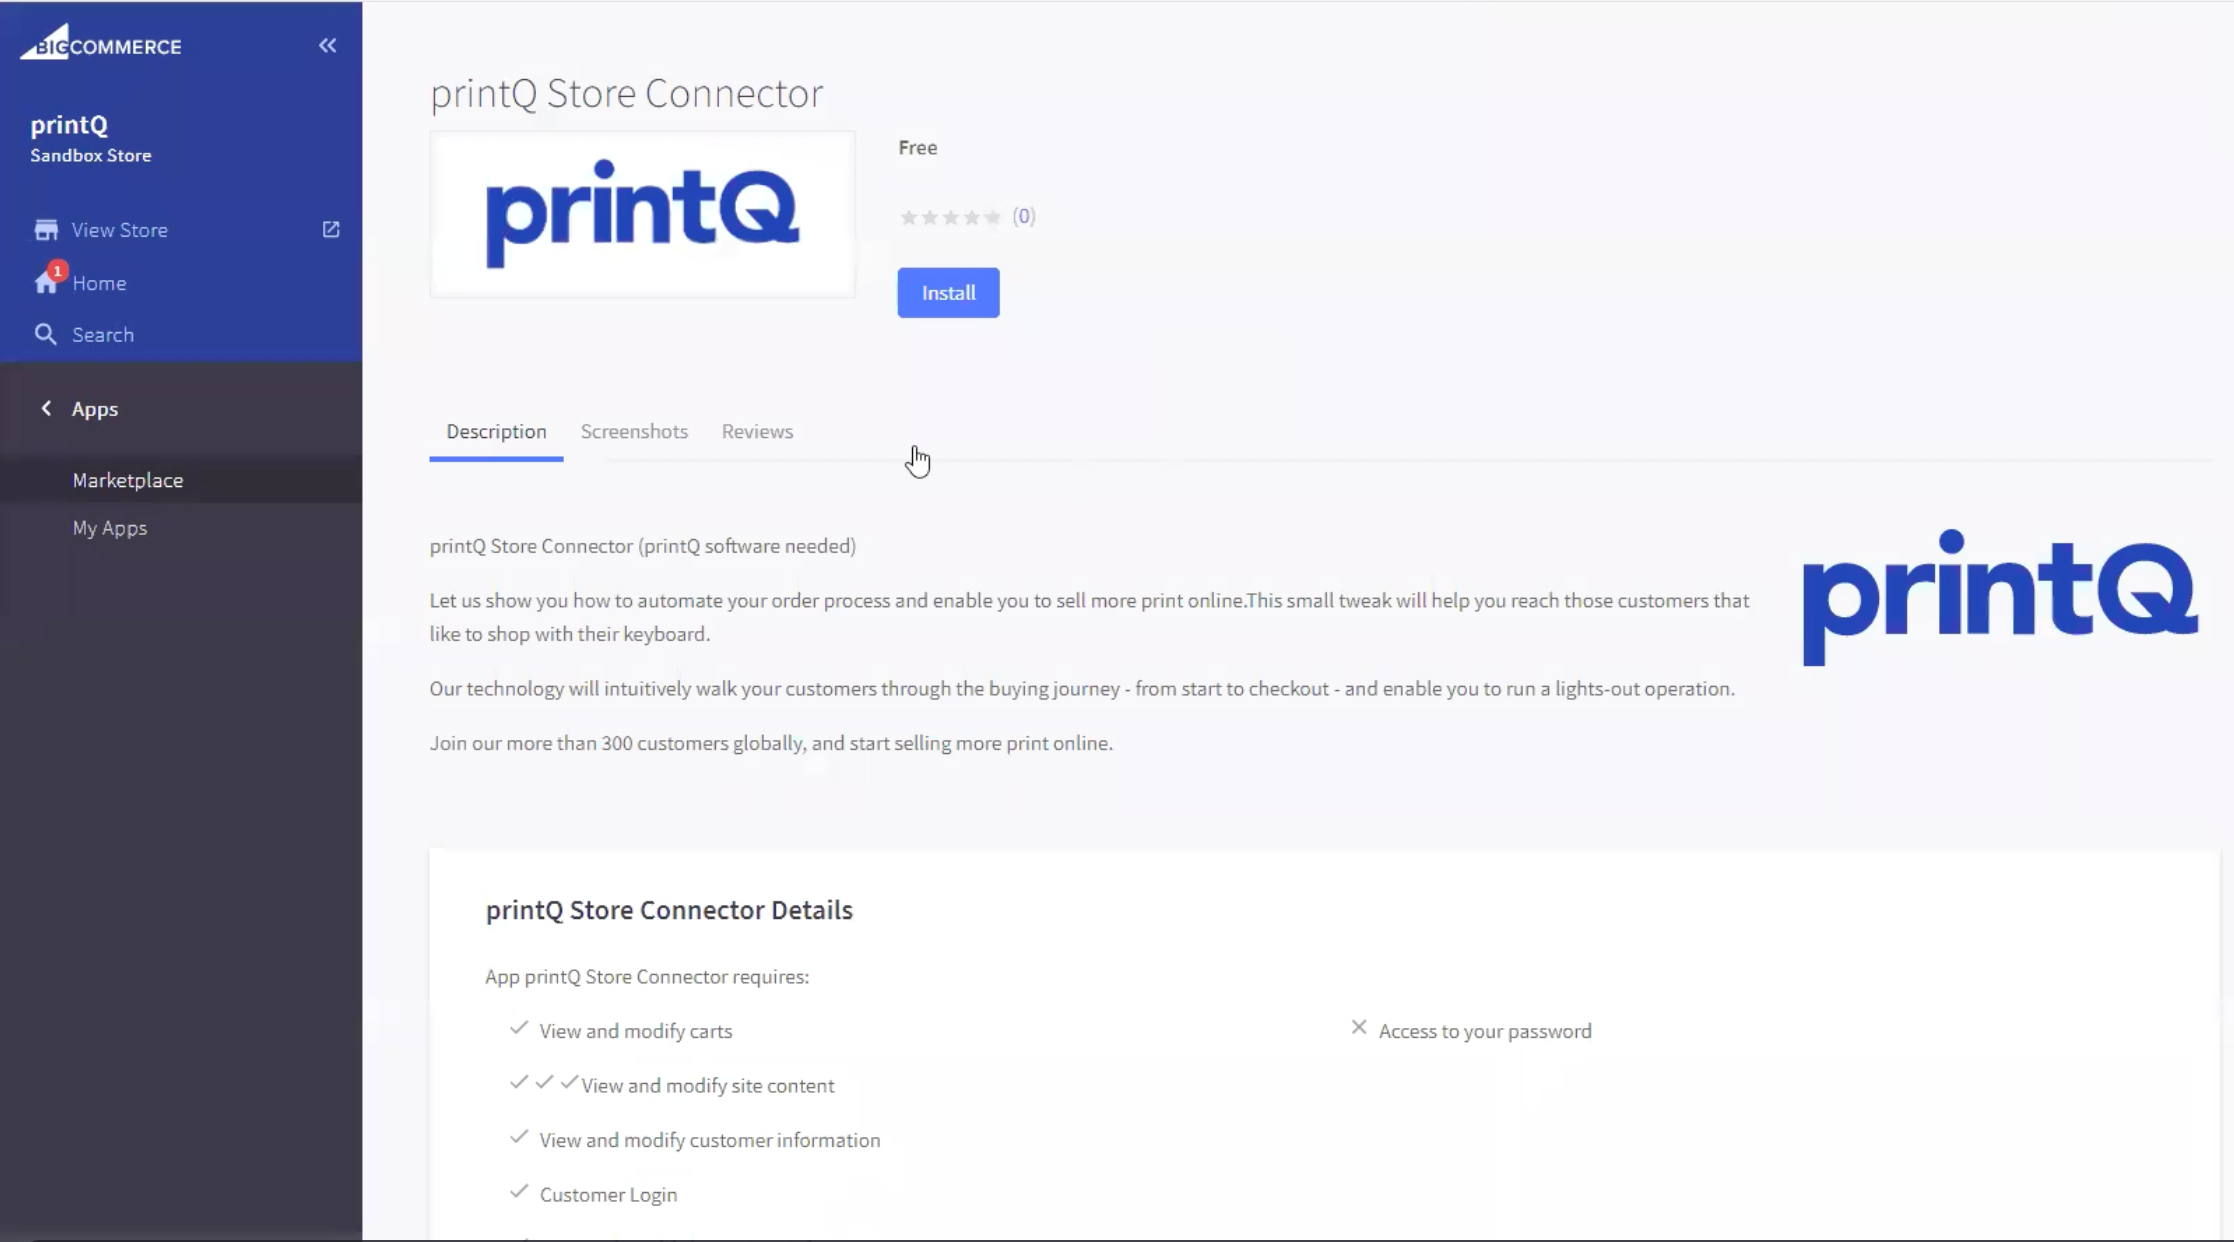Open Marketplace in the sidebar
Viewport: 2234px width, 1242px height.
point(128,481)
